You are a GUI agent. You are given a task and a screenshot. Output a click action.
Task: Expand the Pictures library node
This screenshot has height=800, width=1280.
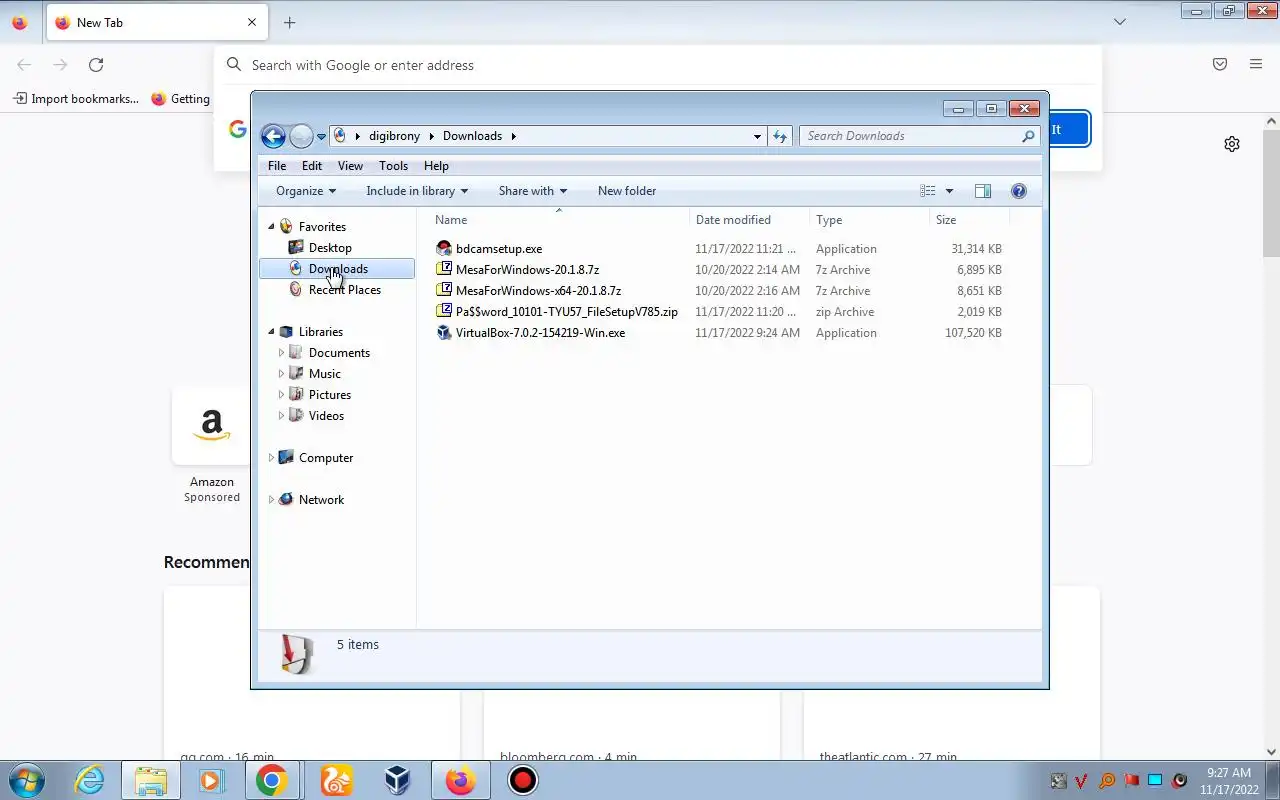click(x=281, y=395)
